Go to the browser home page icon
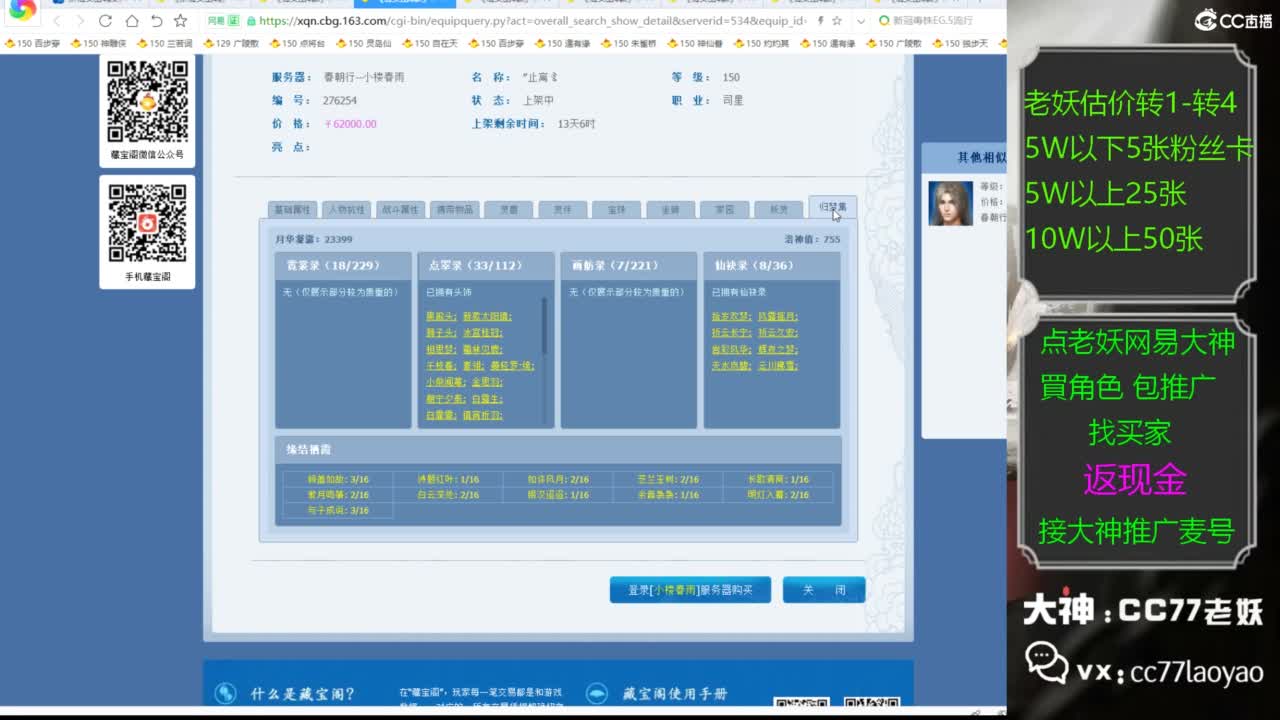 coord(131,21)
